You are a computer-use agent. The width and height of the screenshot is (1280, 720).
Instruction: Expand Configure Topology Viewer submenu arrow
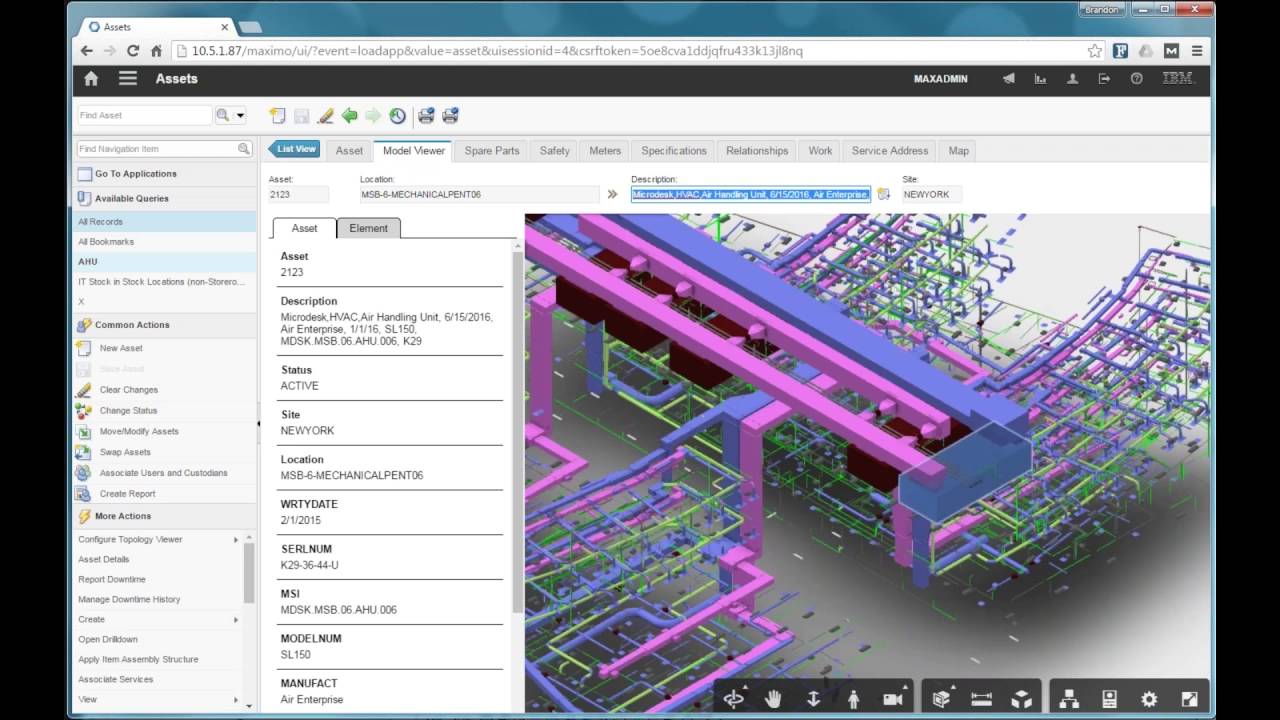[x=237, y=539]
